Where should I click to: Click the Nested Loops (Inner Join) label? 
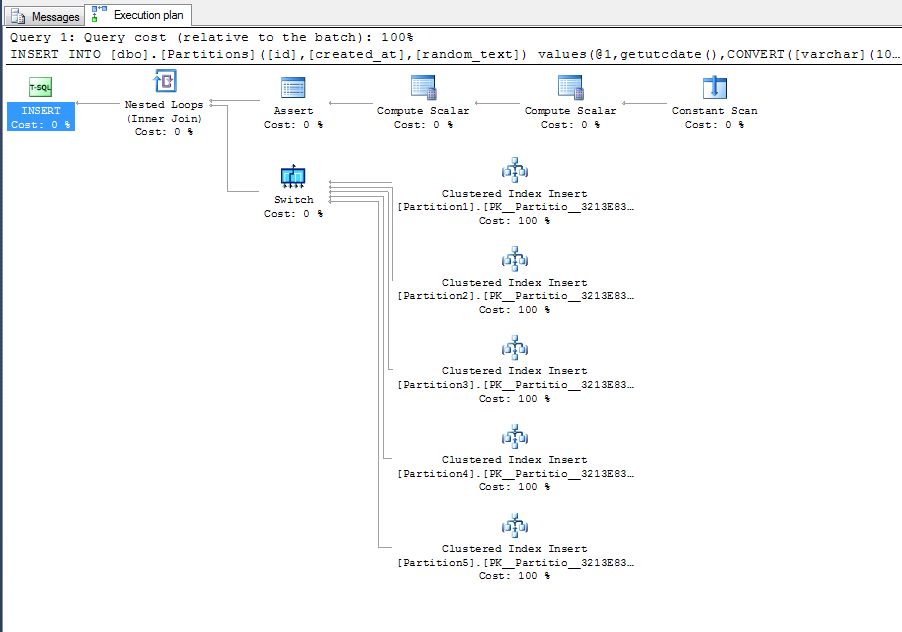tap(164, 111)
